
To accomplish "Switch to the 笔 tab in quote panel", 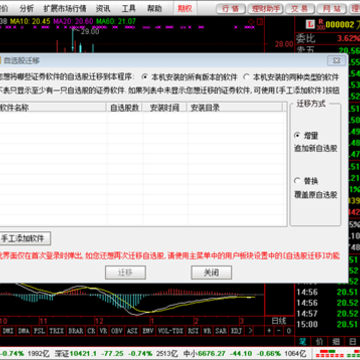I will coord(303,341).
